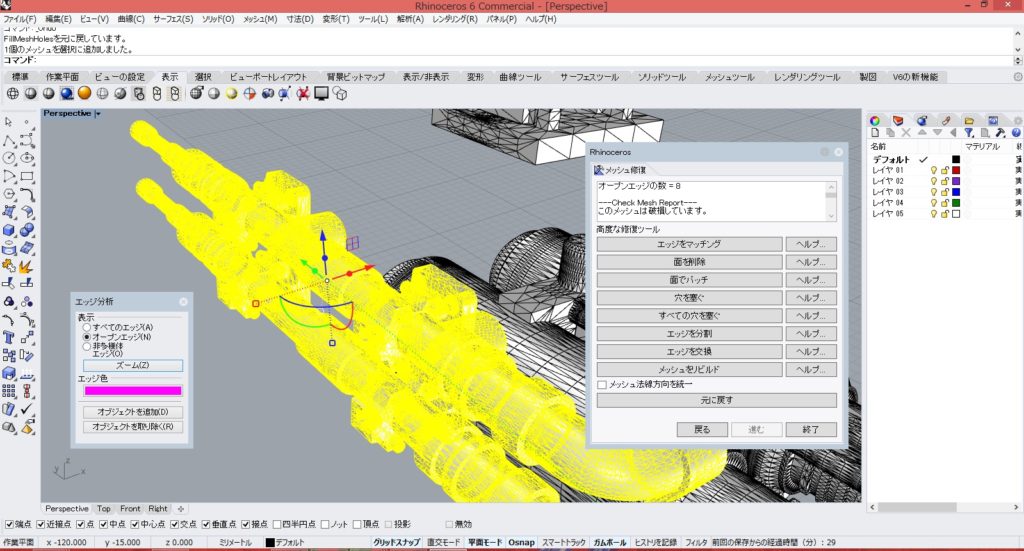Open the blue sphere materials panel icon
Viewport: 1024px width, 551px height.
921,121
